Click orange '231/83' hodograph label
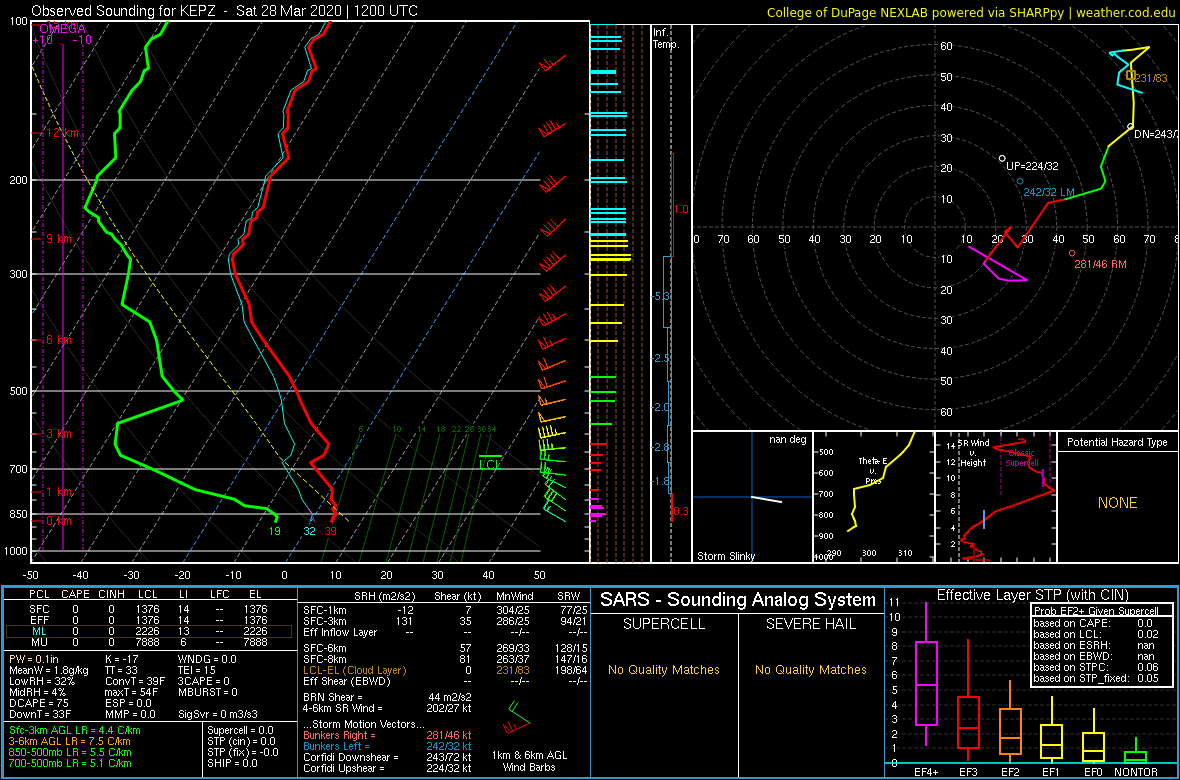 (1151, 78)
